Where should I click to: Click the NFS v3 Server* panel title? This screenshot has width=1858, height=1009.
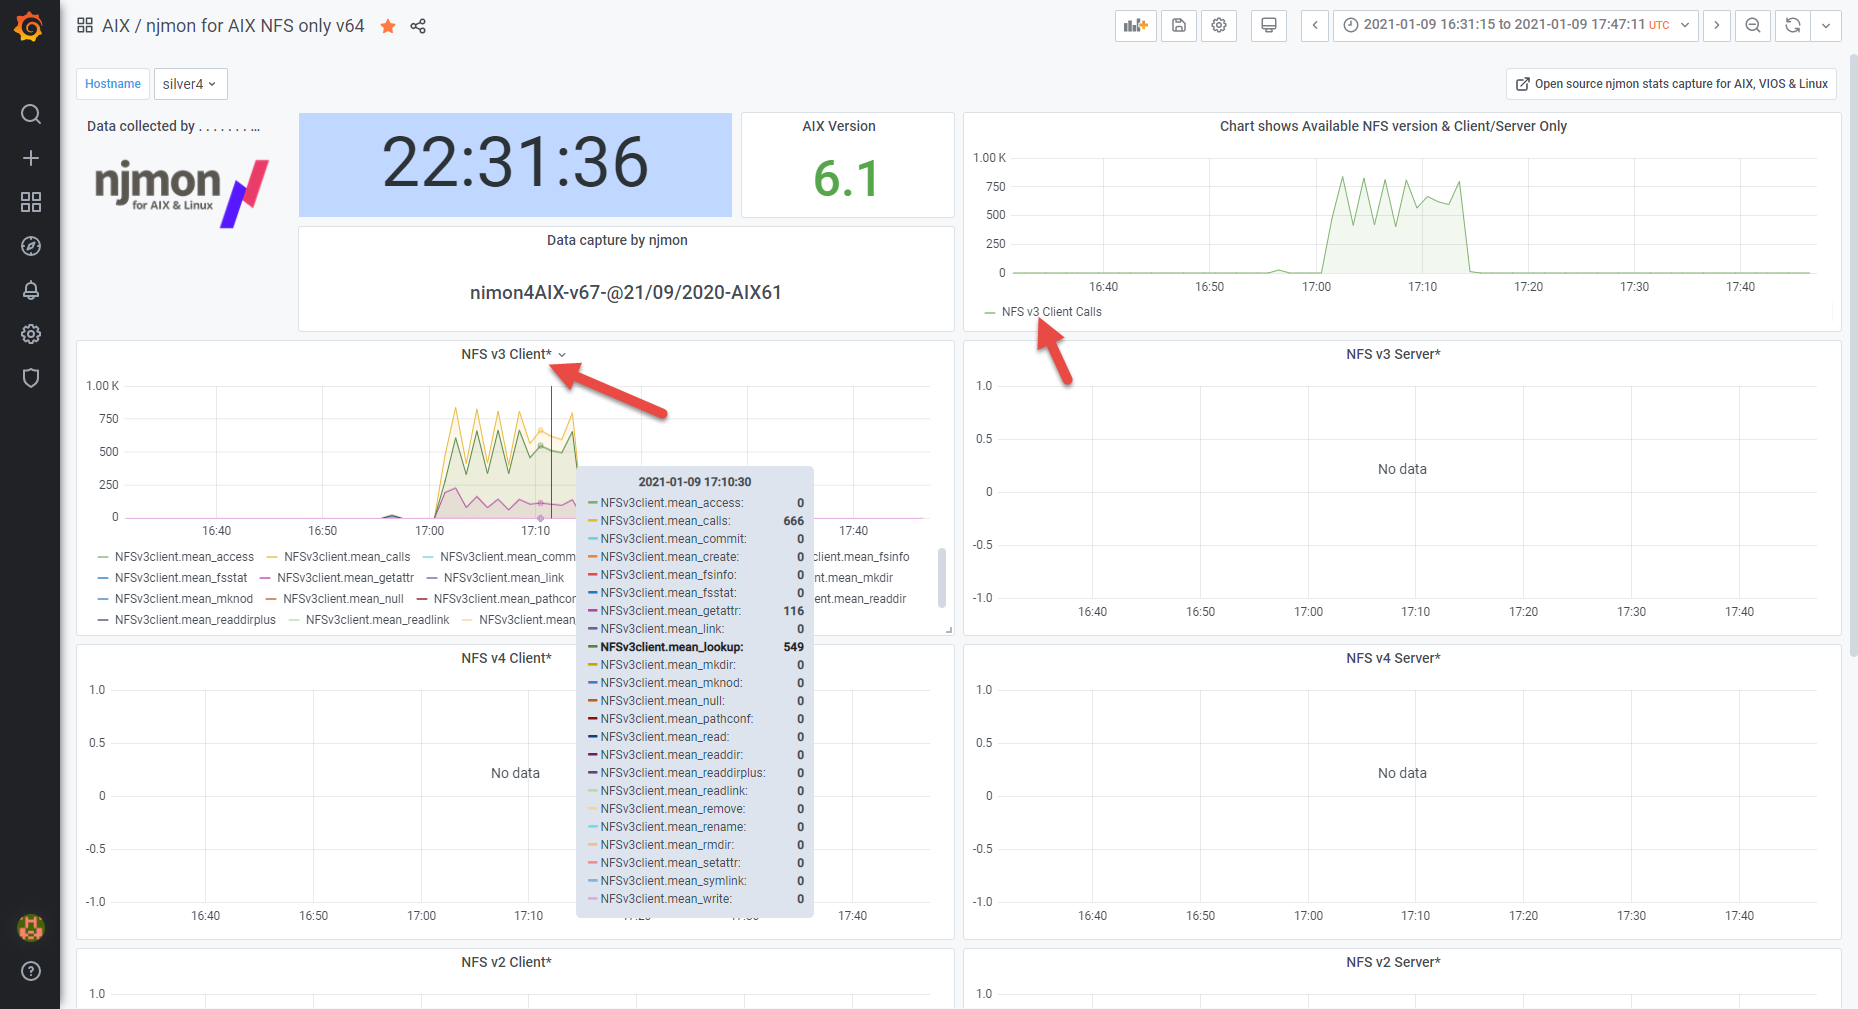(x=1393, y=354)
